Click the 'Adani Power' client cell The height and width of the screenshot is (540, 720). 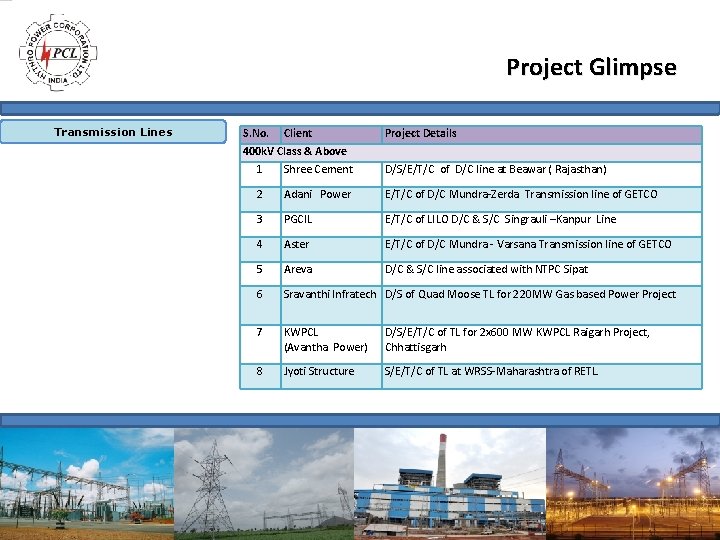(x=331, y=199)
